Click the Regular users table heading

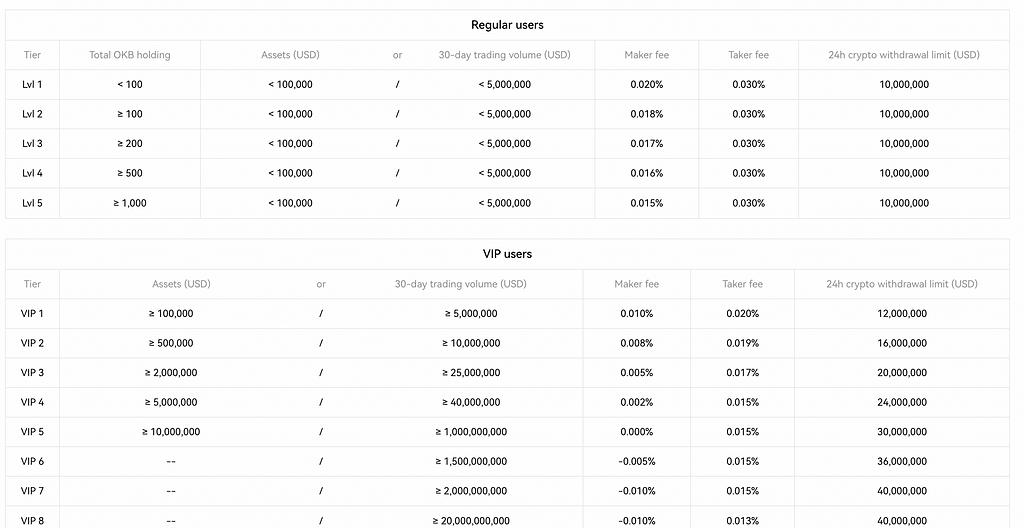pyautogui.click(x=507, y=25)
